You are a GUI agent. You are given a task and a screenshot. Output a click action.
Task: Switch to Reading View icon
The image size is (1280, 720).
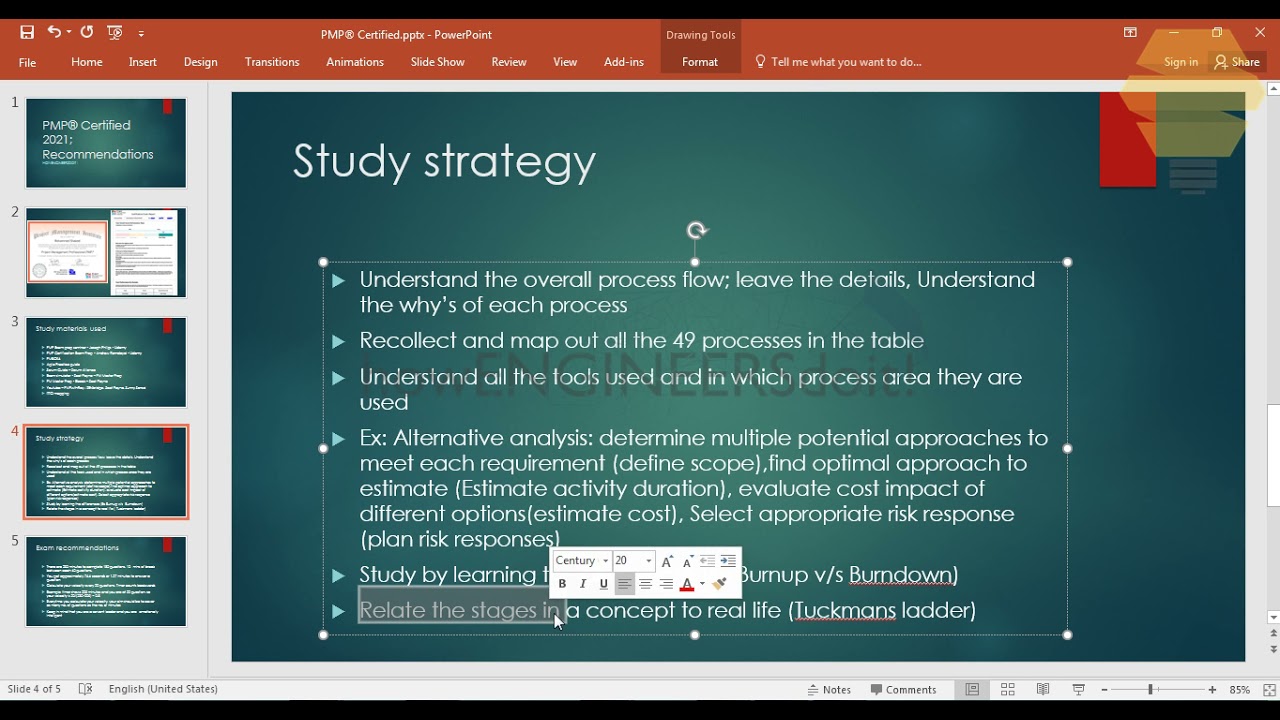tap(1043, 690)
